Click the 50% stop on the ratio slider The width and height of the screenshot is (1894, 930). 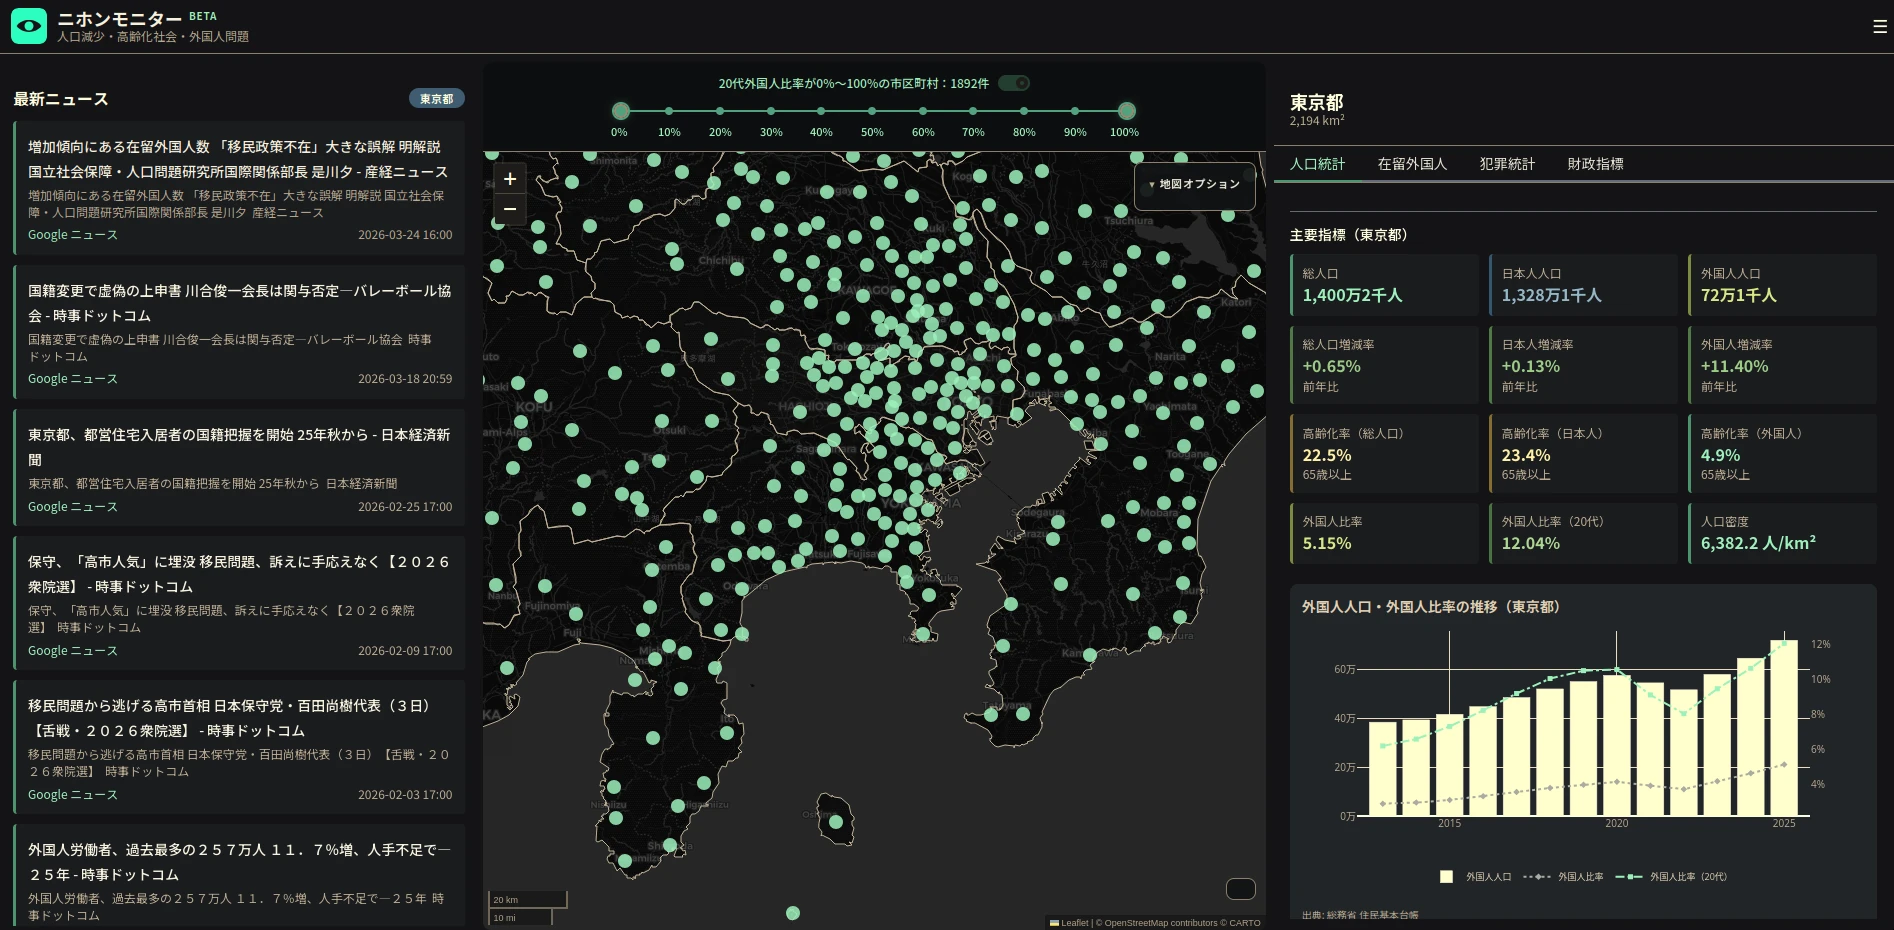point(872,111)
